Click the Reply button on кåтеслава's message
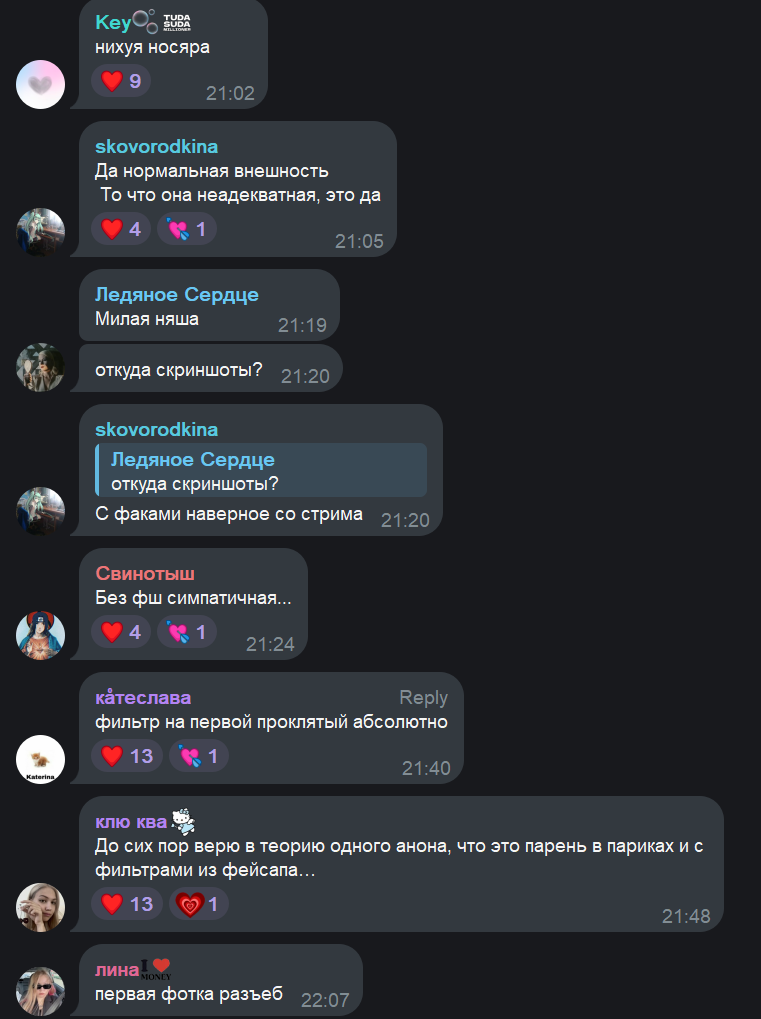 pos(423,697)
